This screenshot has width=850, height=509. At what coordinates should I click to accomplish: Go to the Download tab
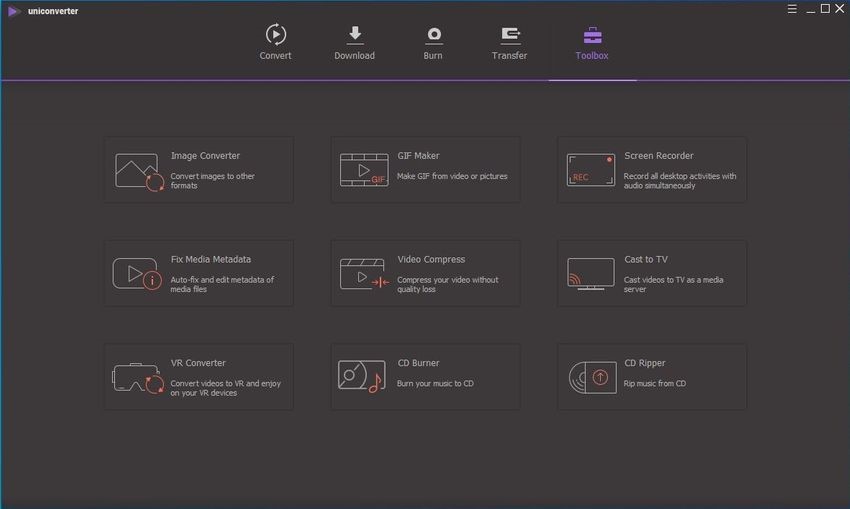[x=354, y=43]
